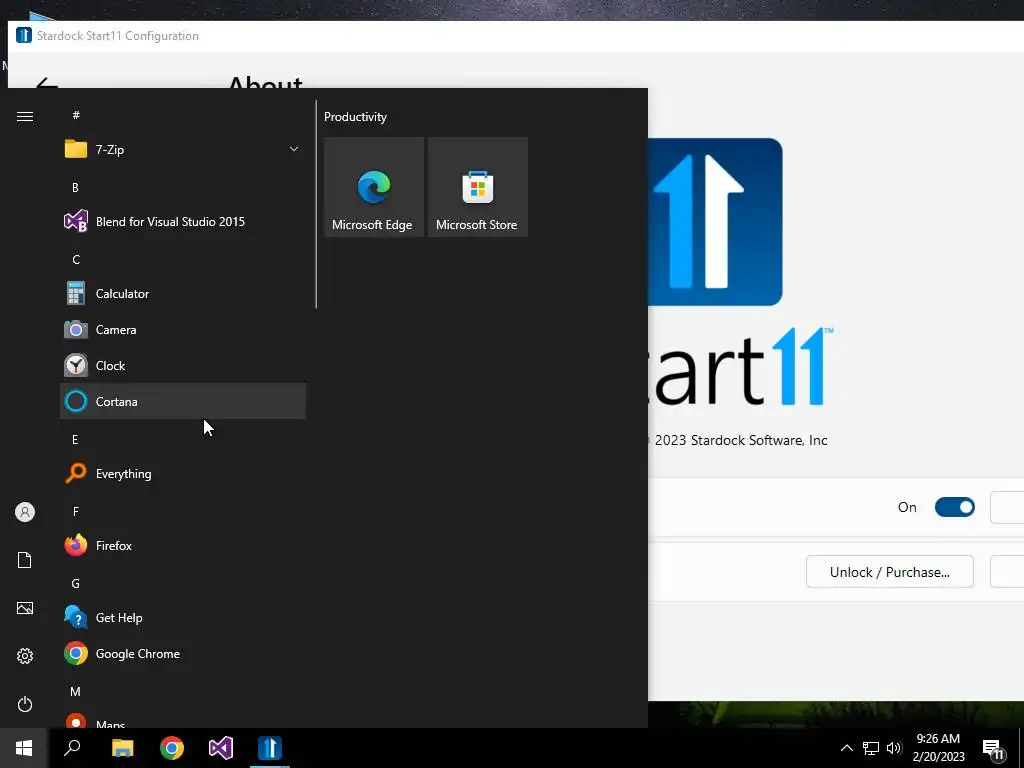Click the Unlock / Purchase... button
The height and width of the screenshot is (768, 1024).
click(889, 572)
